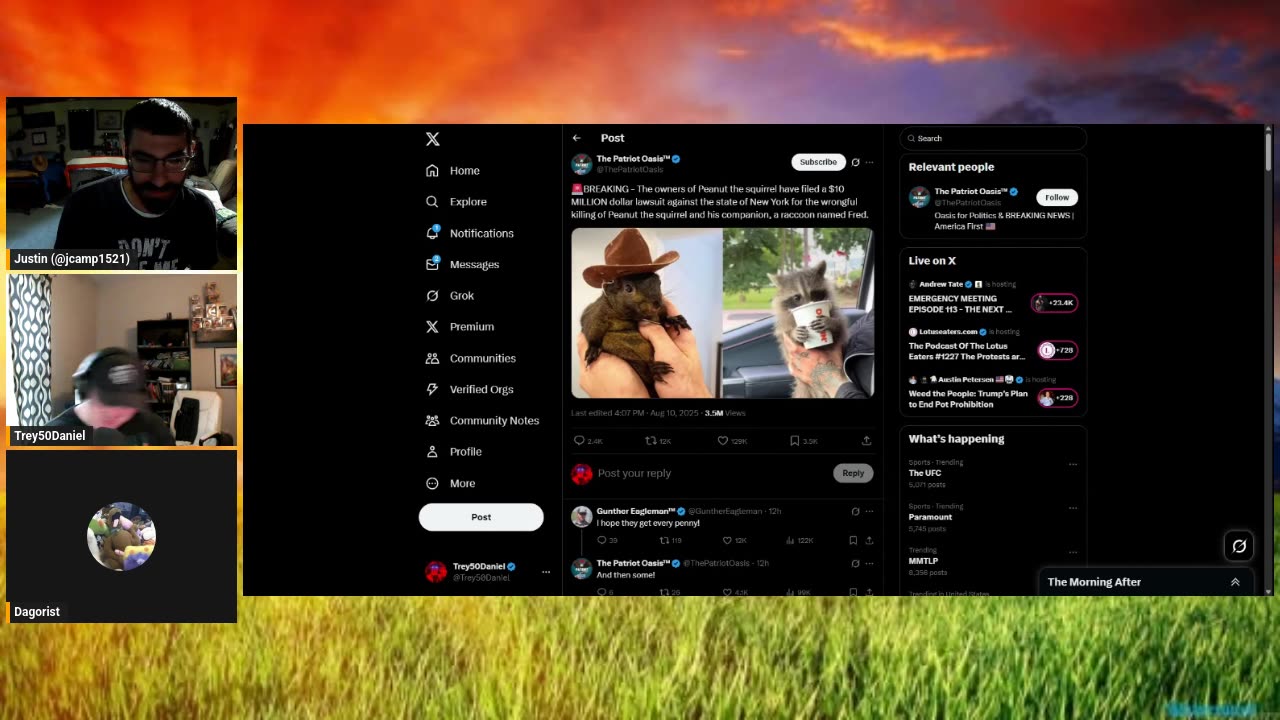
Task: Click the white Post button
Action: click(481, 517)
